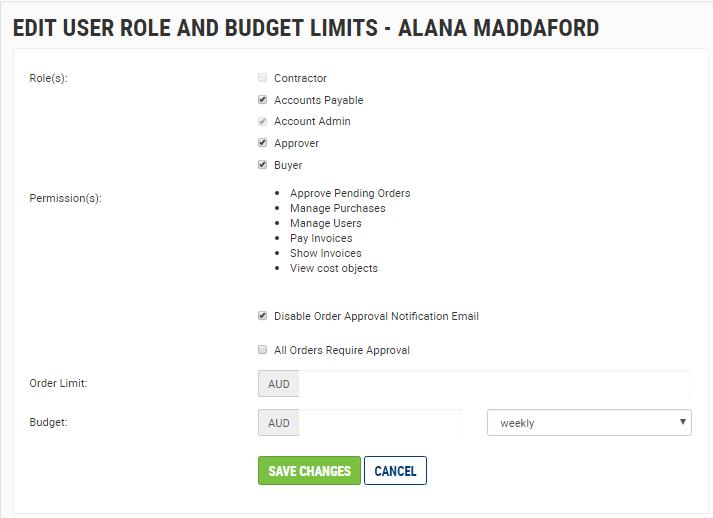Click the Order Limit amount field

coord(494,384)
